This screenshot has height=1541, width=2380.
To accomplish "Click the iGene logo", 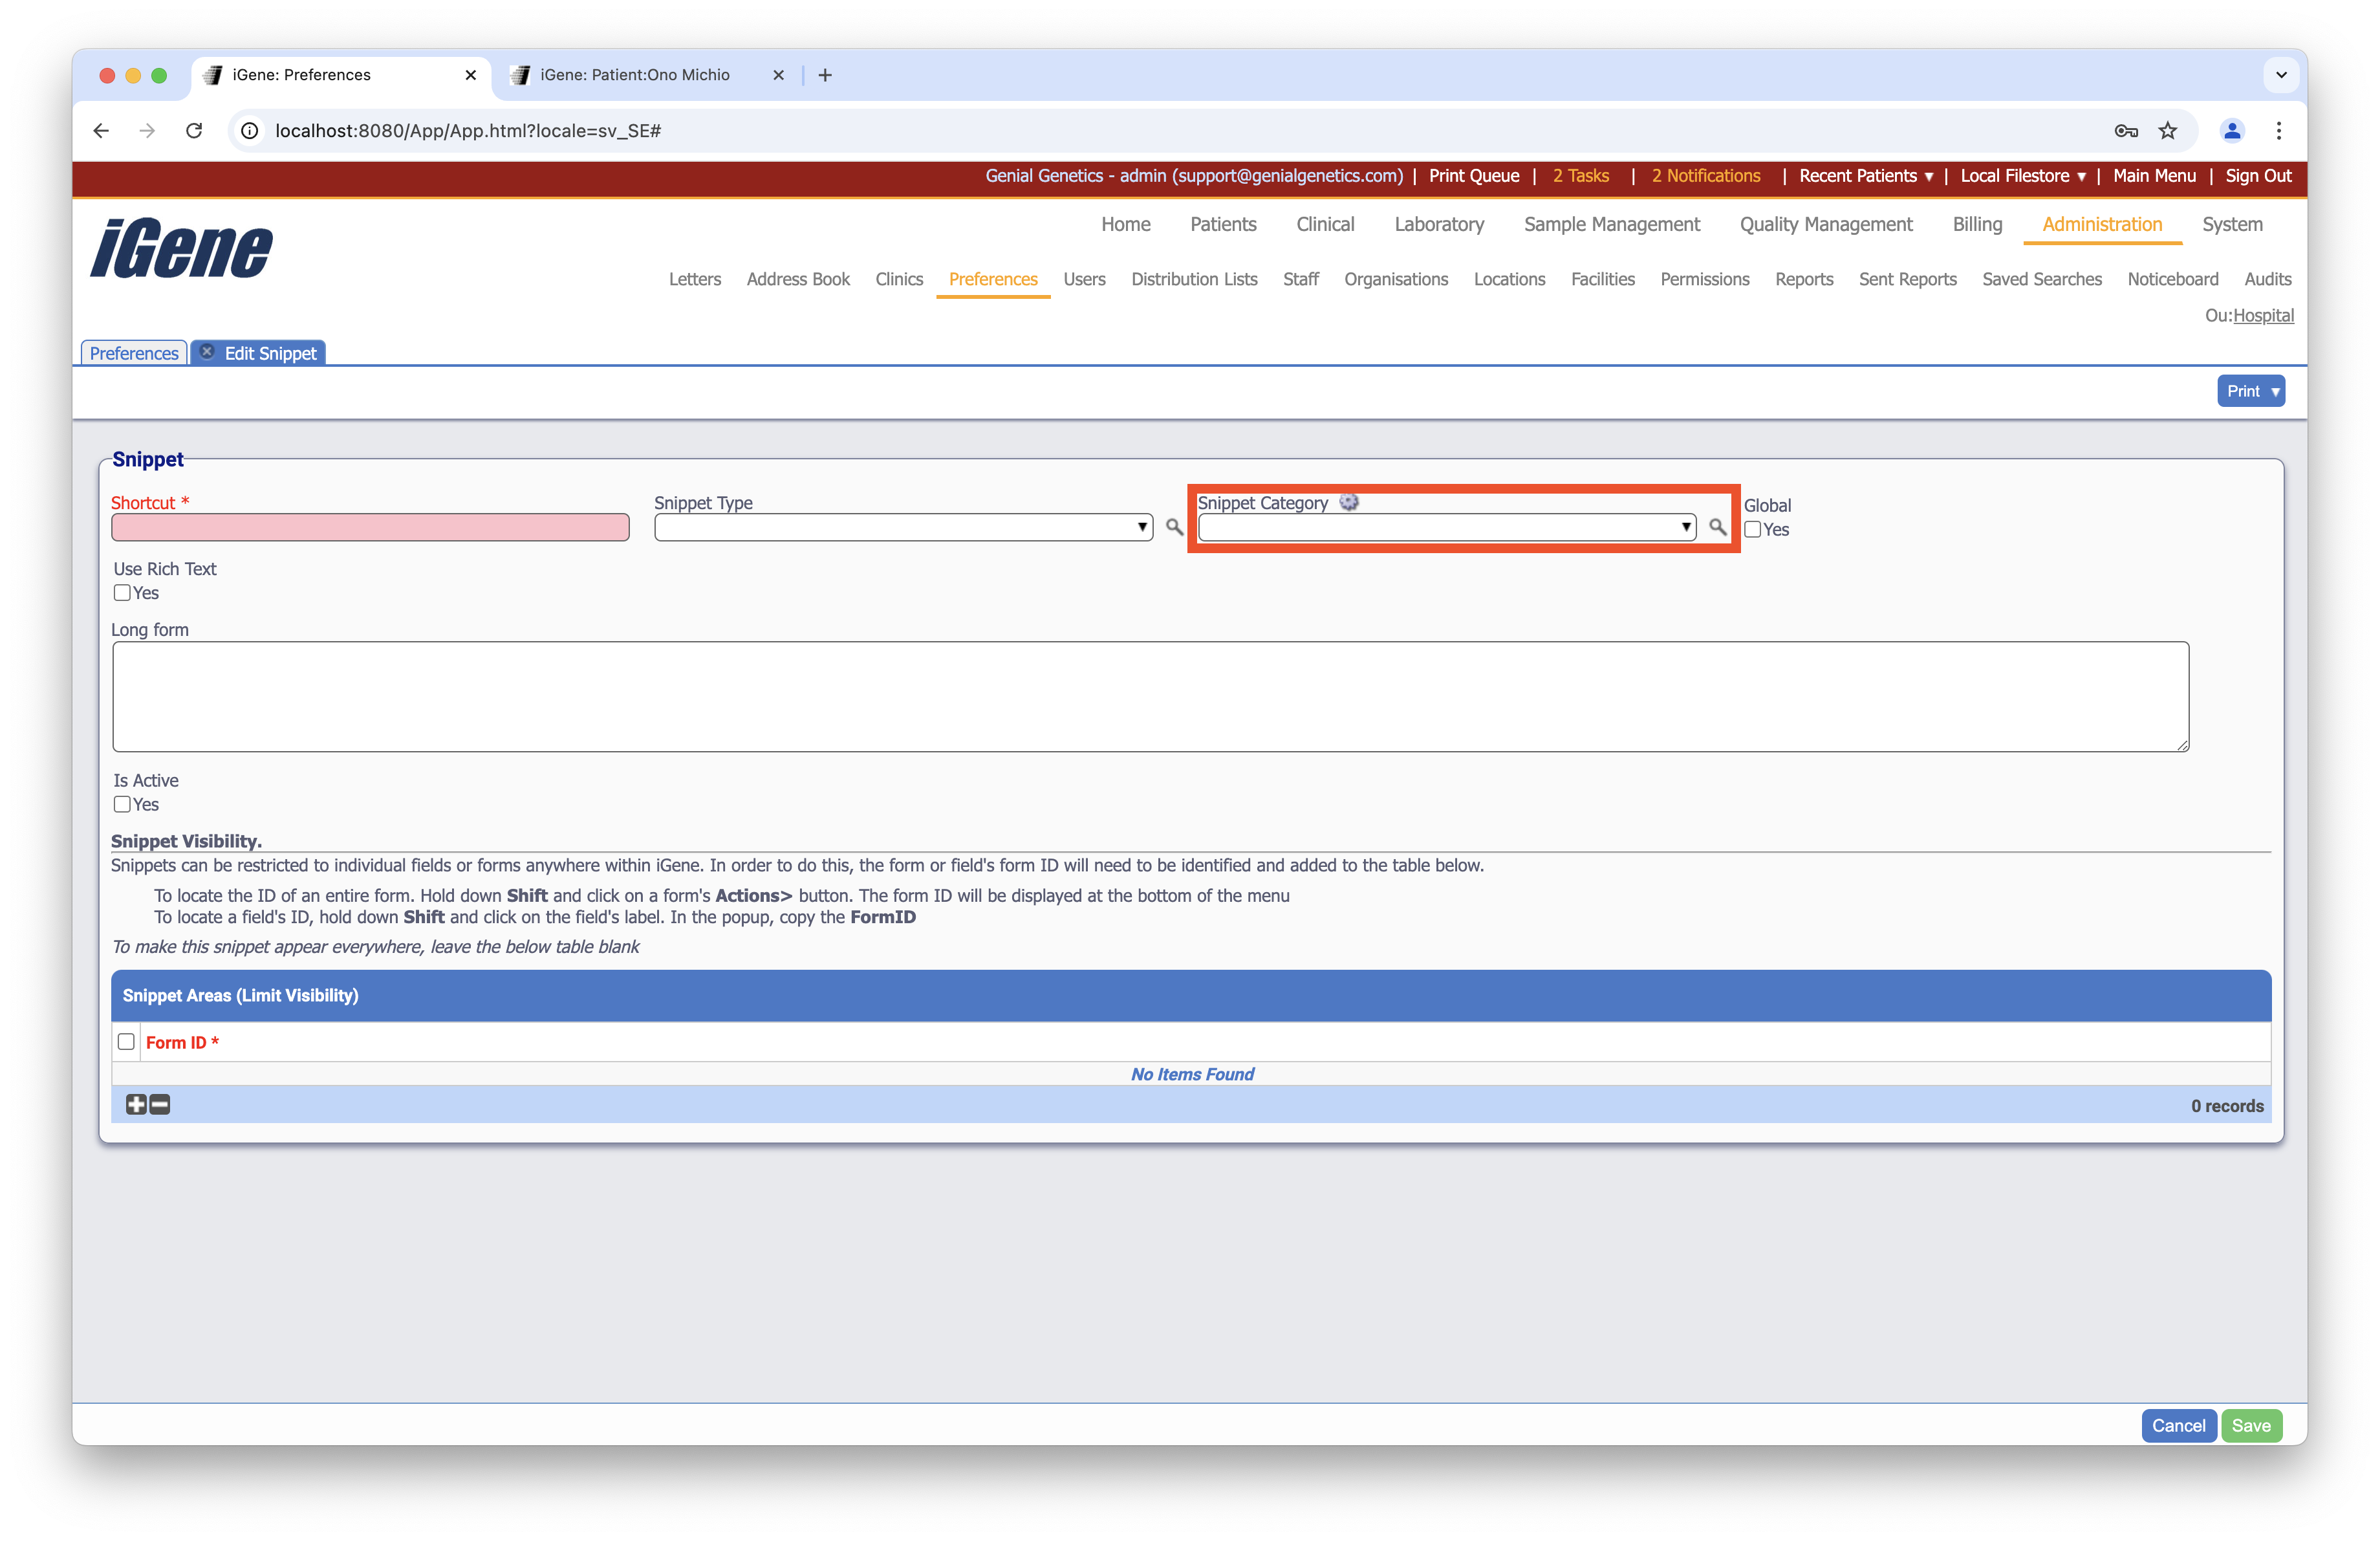I will (x=180, y=248).
